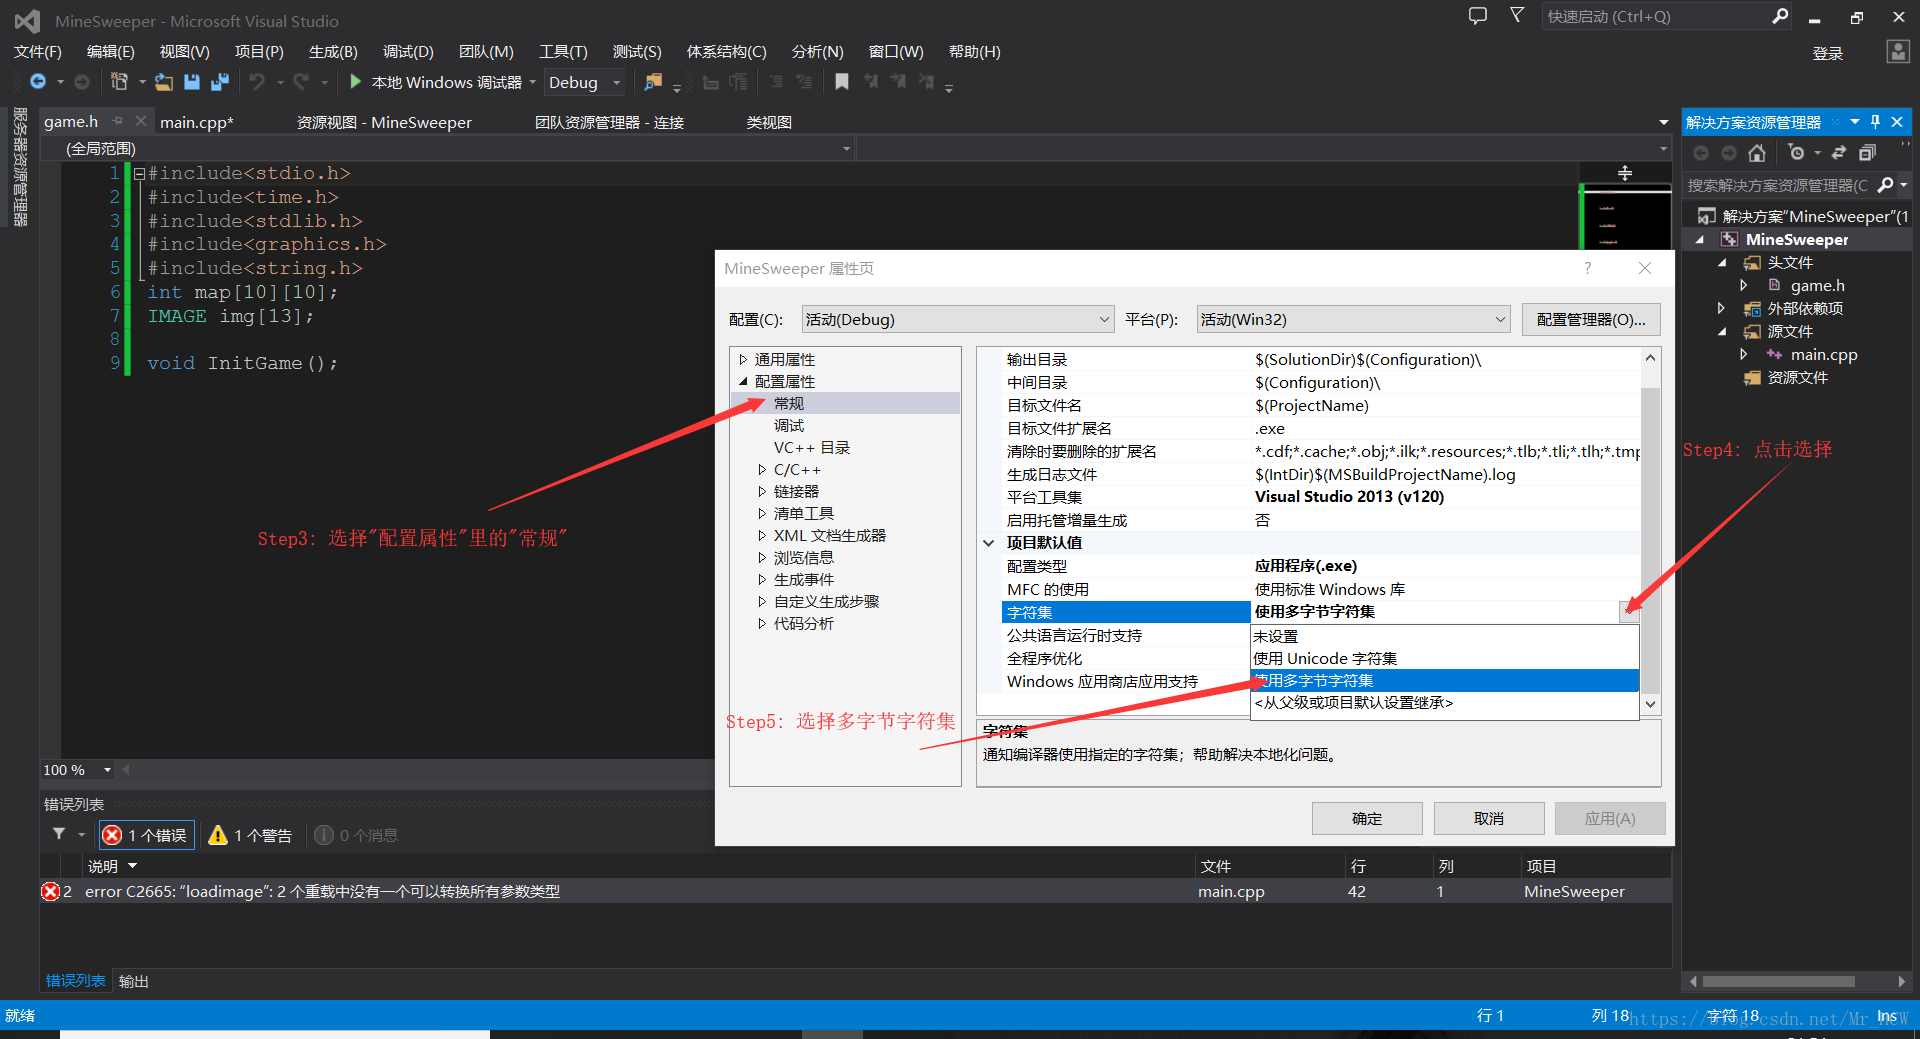Toggle the 1 个错误 filter
The width and height of the screenshot is (1920, 1039).
coord(146,835)
